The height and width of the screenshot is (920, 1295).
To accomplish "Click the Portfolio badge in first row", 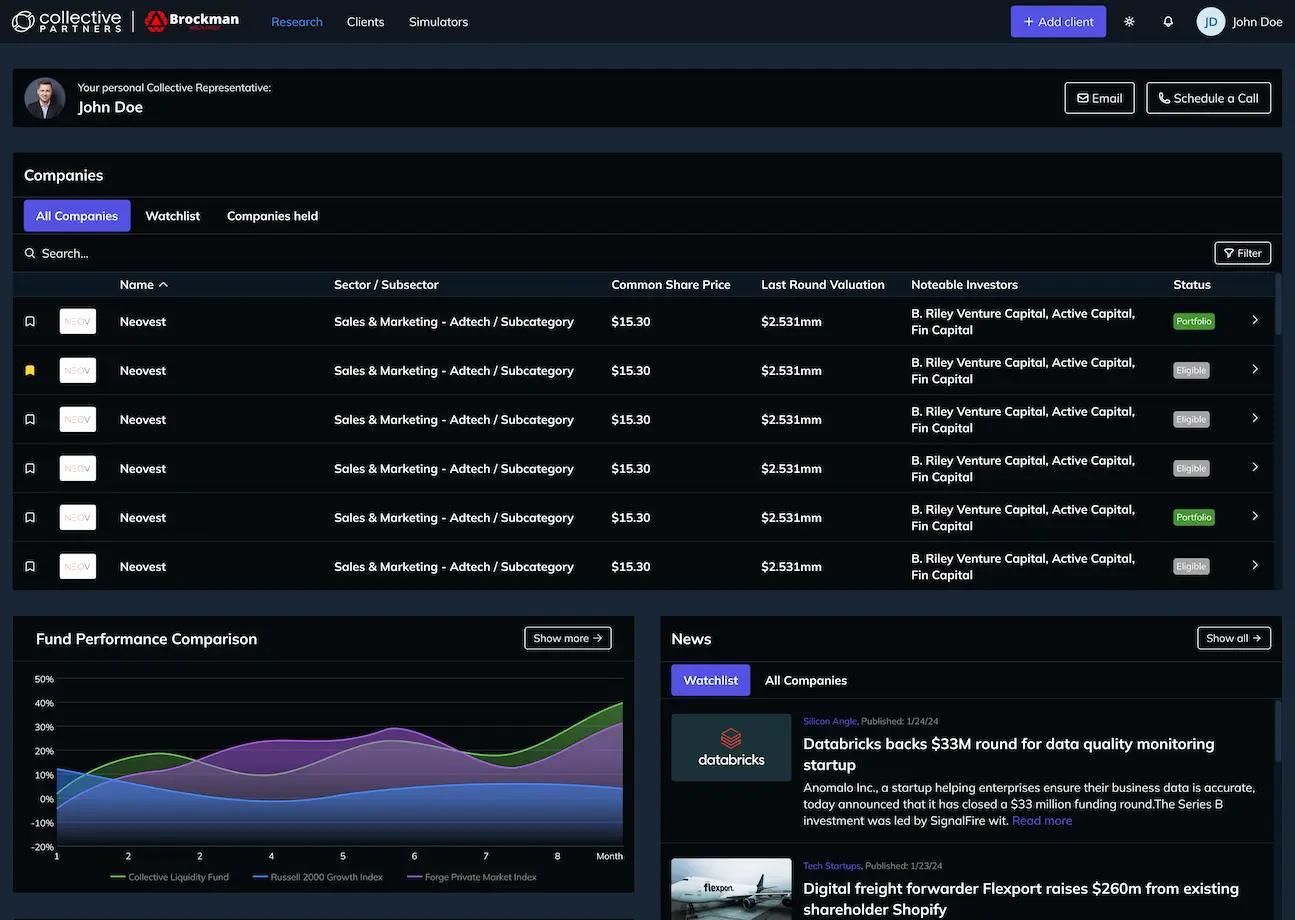I will 1194,321.
